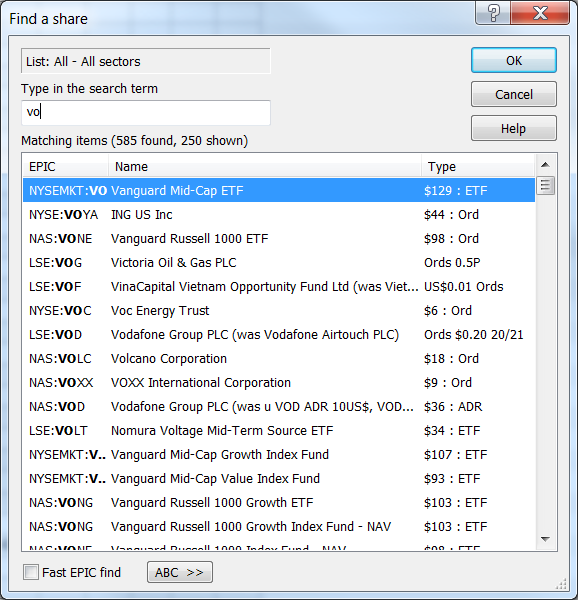
Task: Click the ABC >> button
Action: click(180, 572)
